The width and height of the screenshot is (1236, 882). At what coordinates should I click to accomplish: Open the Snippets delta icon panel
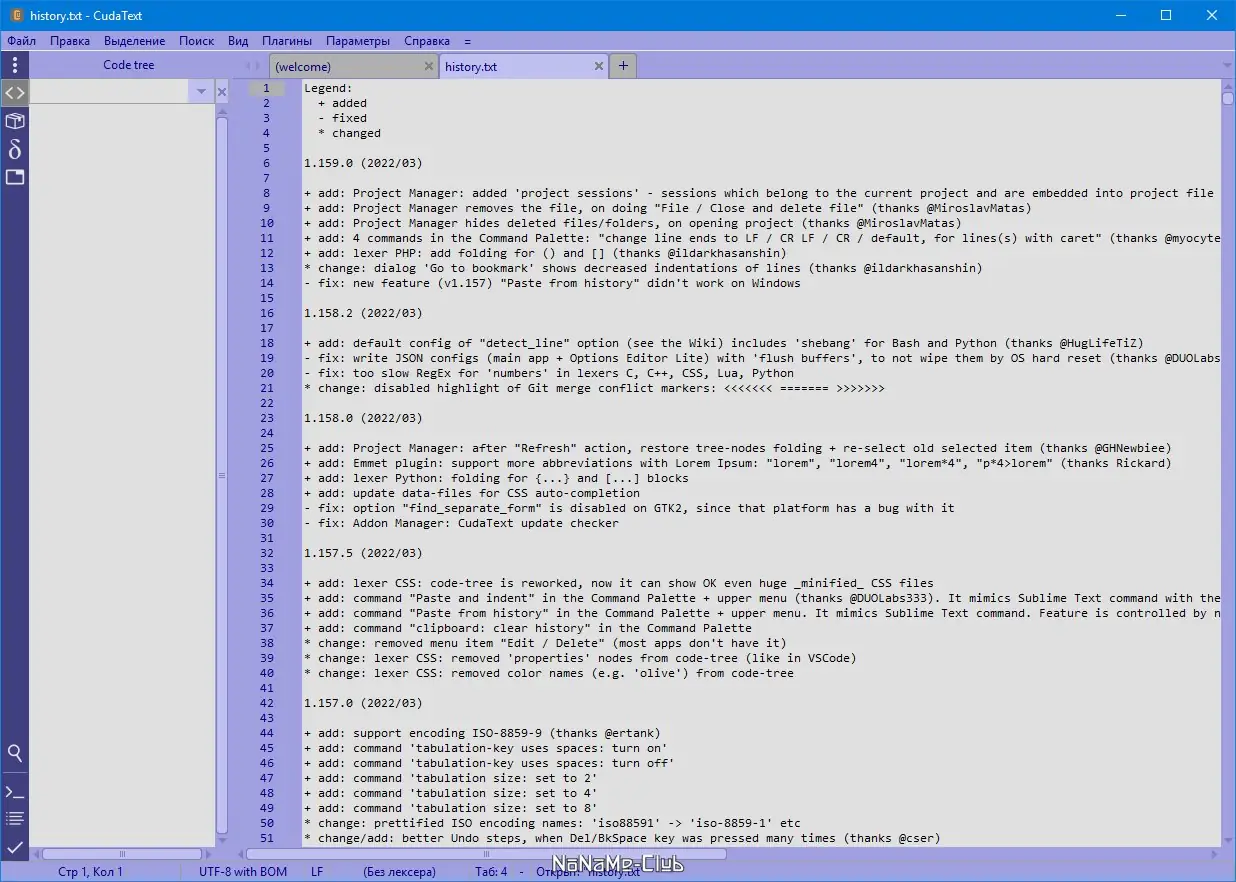[14, 149]
